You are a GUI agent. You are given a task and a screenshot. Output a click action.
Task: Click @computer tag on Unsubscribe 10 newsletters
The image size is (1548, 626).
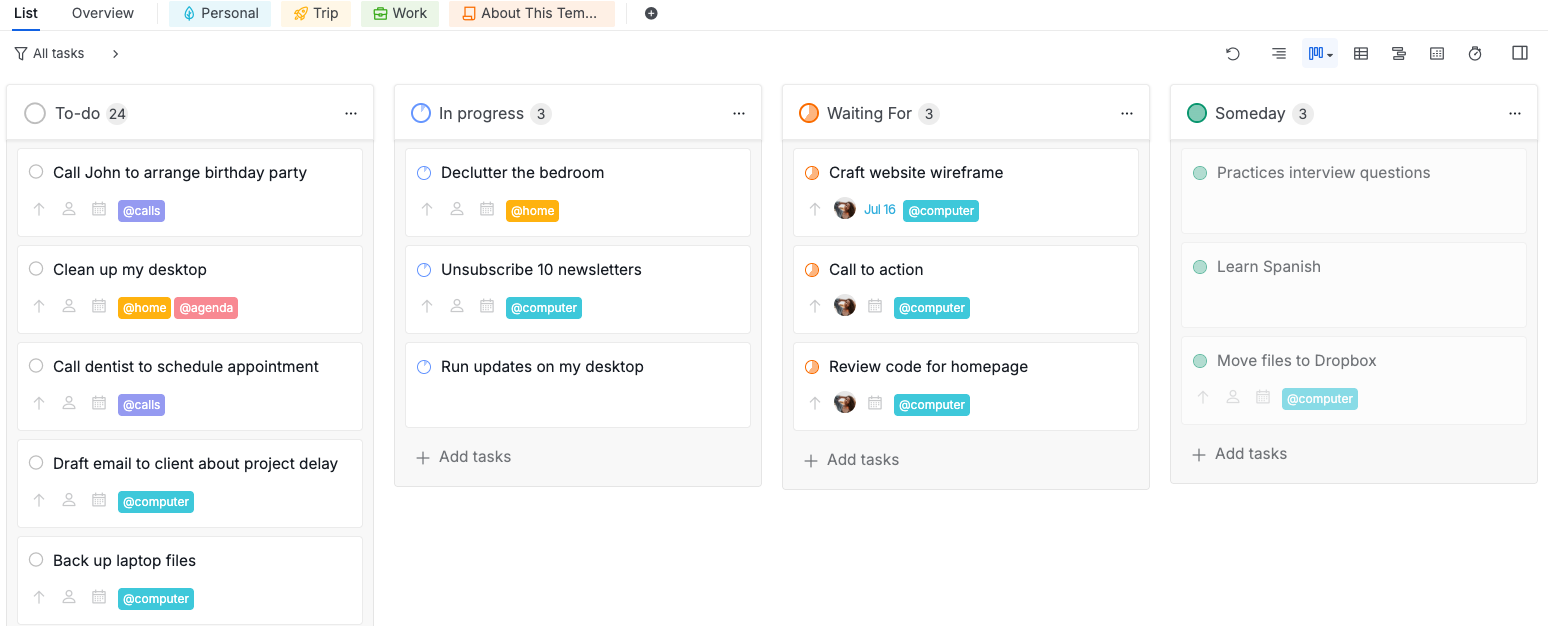544,308
